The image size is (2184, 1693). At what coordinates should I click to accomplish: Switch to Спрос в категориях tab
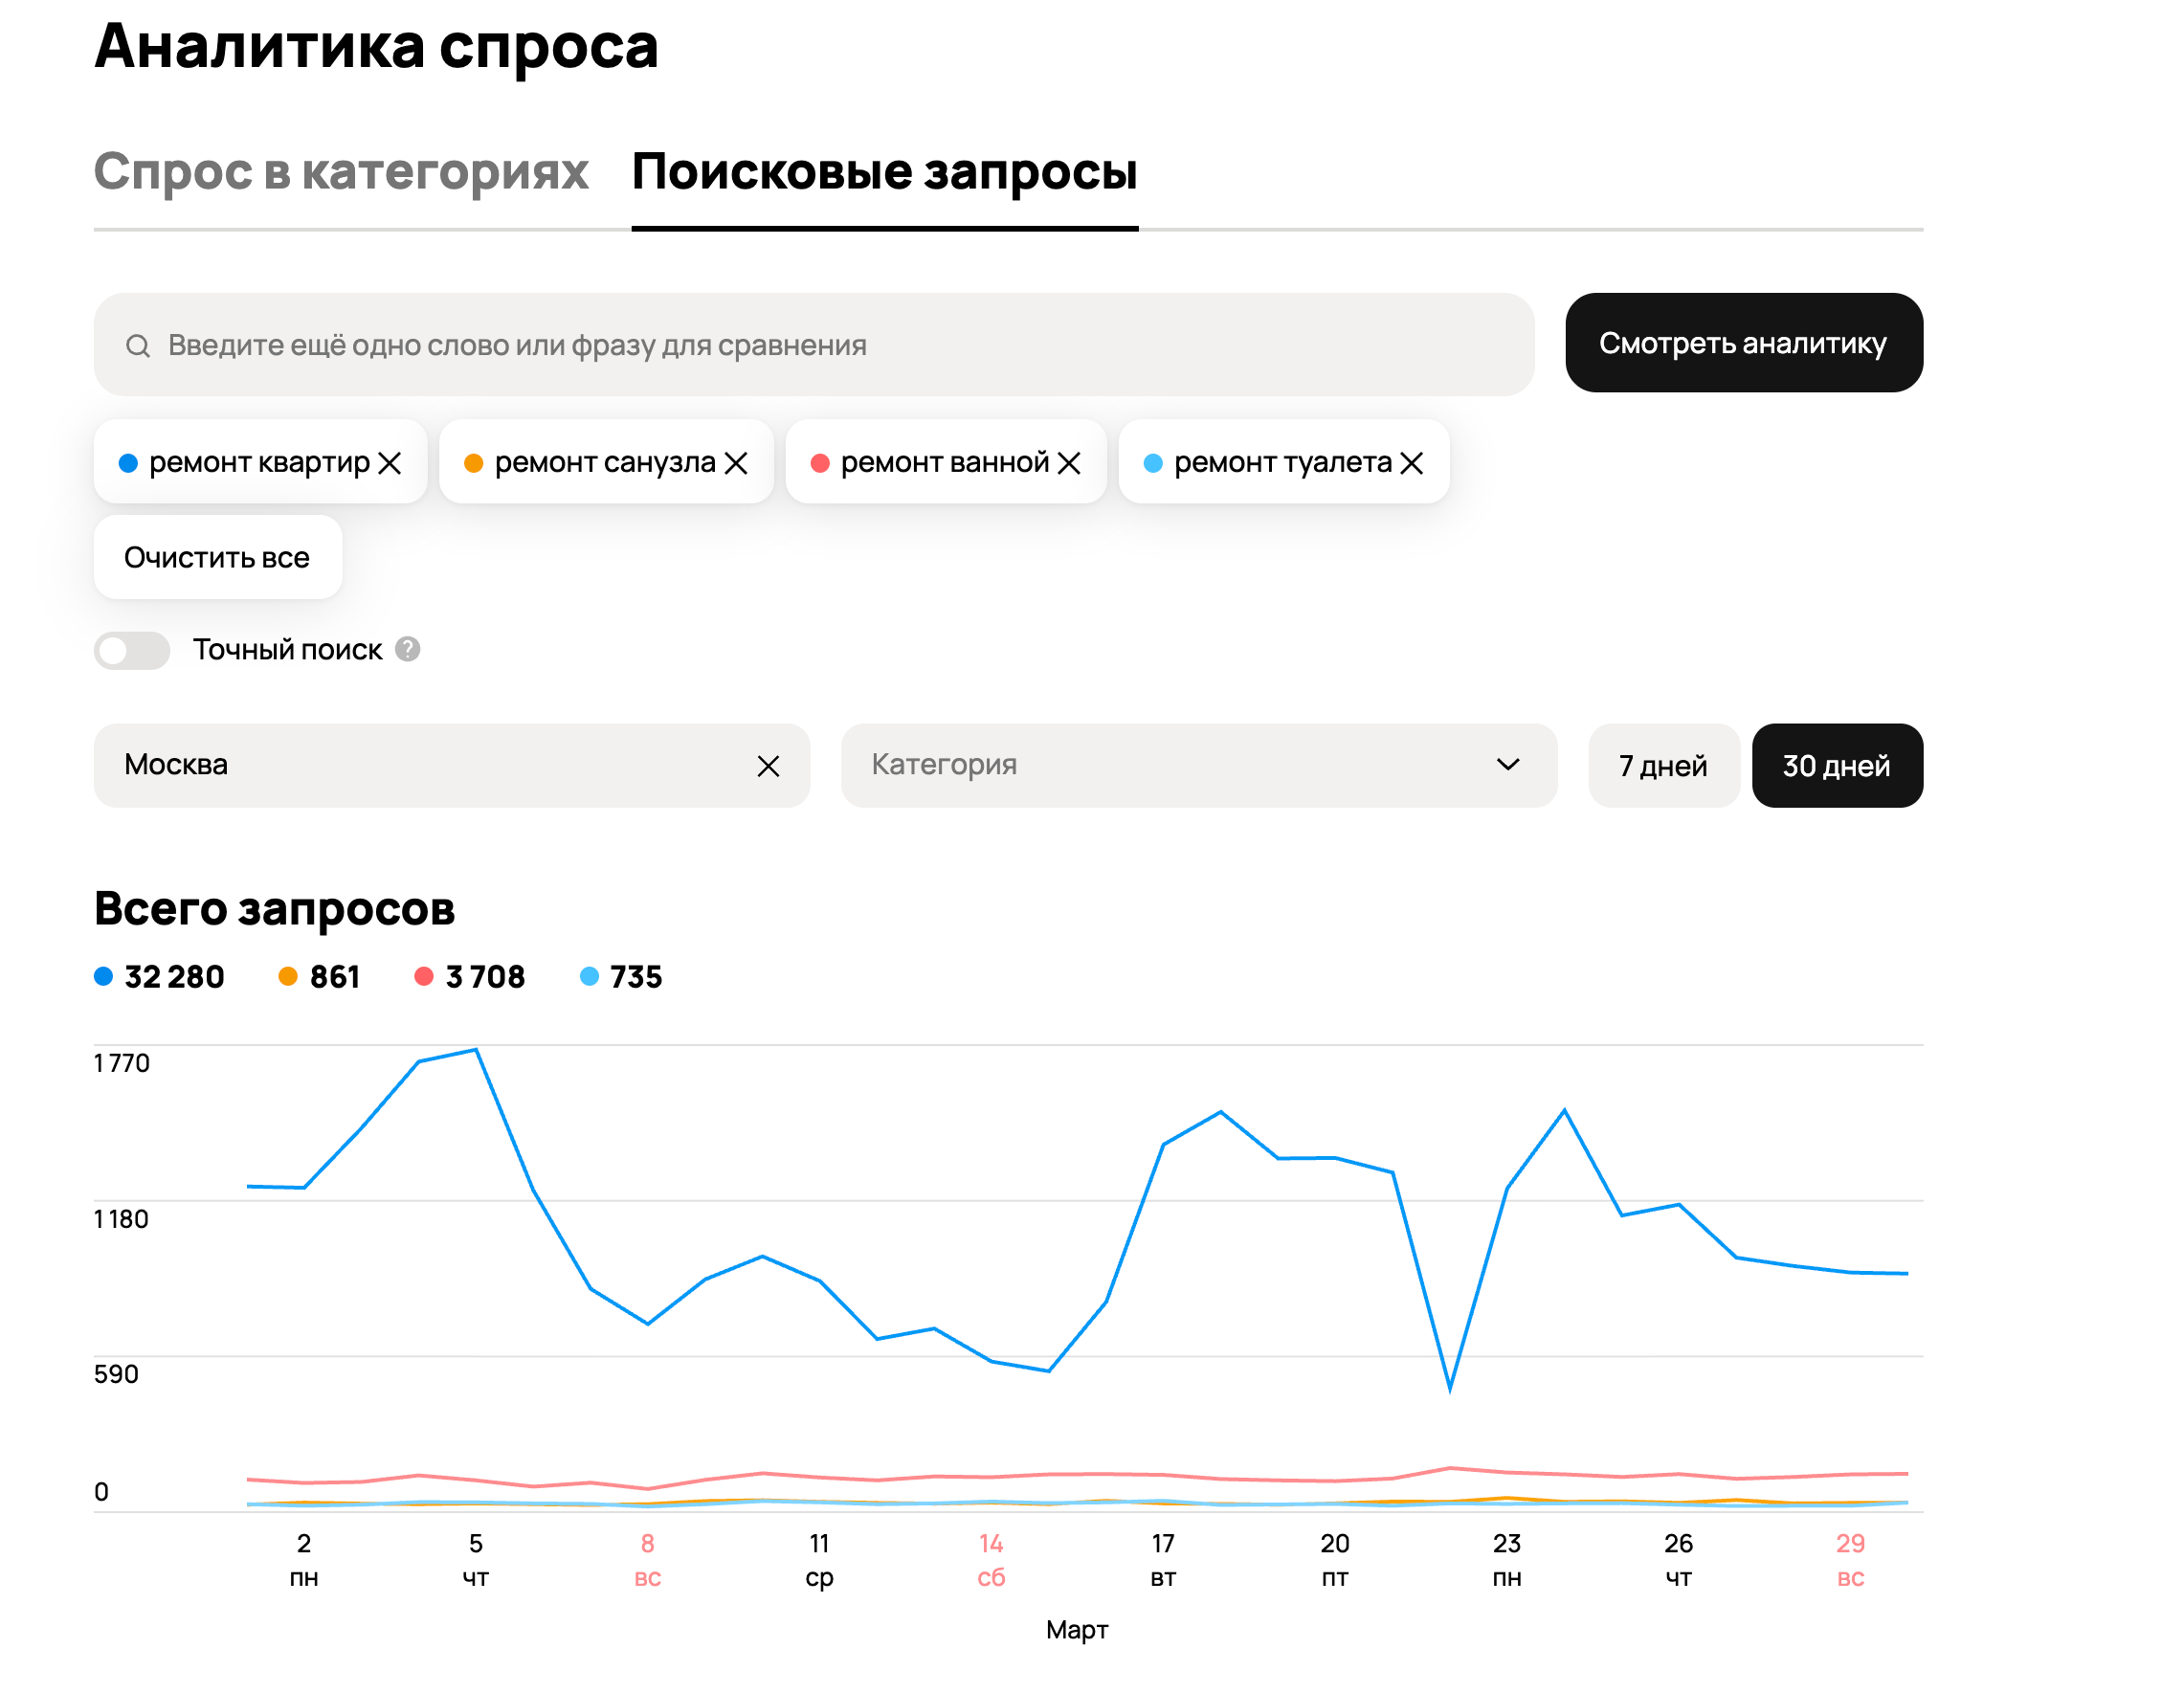pos(341,172)
